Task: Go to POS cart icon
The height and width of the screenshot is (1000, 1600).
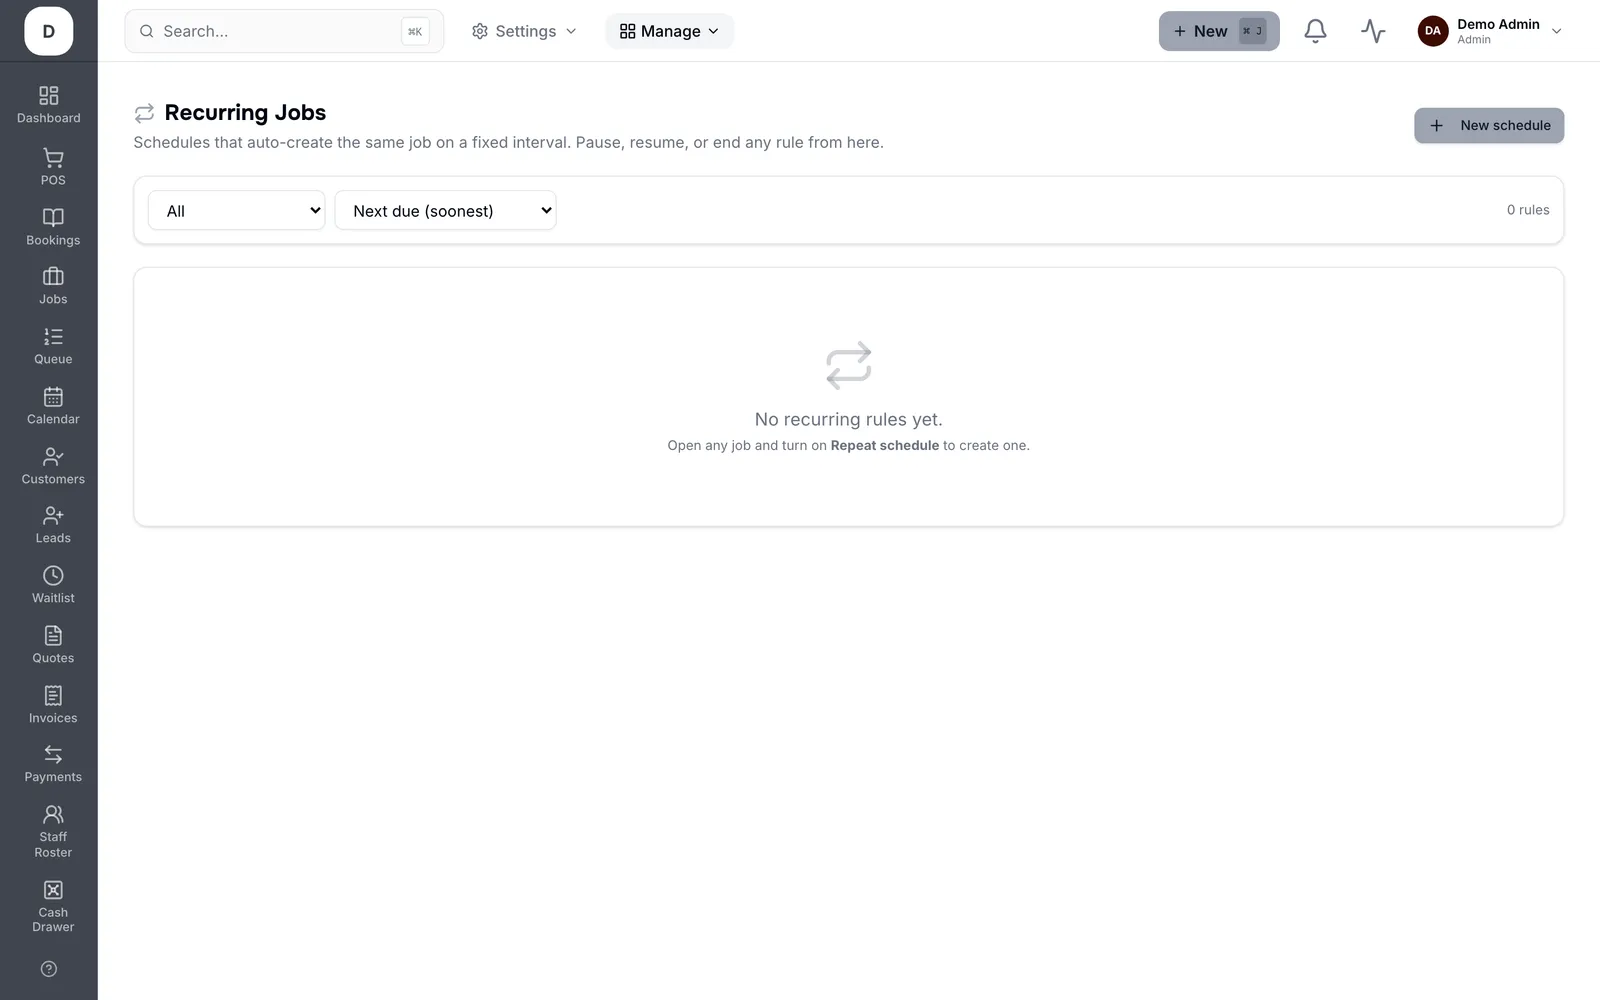Action: (x=53, y=158)
